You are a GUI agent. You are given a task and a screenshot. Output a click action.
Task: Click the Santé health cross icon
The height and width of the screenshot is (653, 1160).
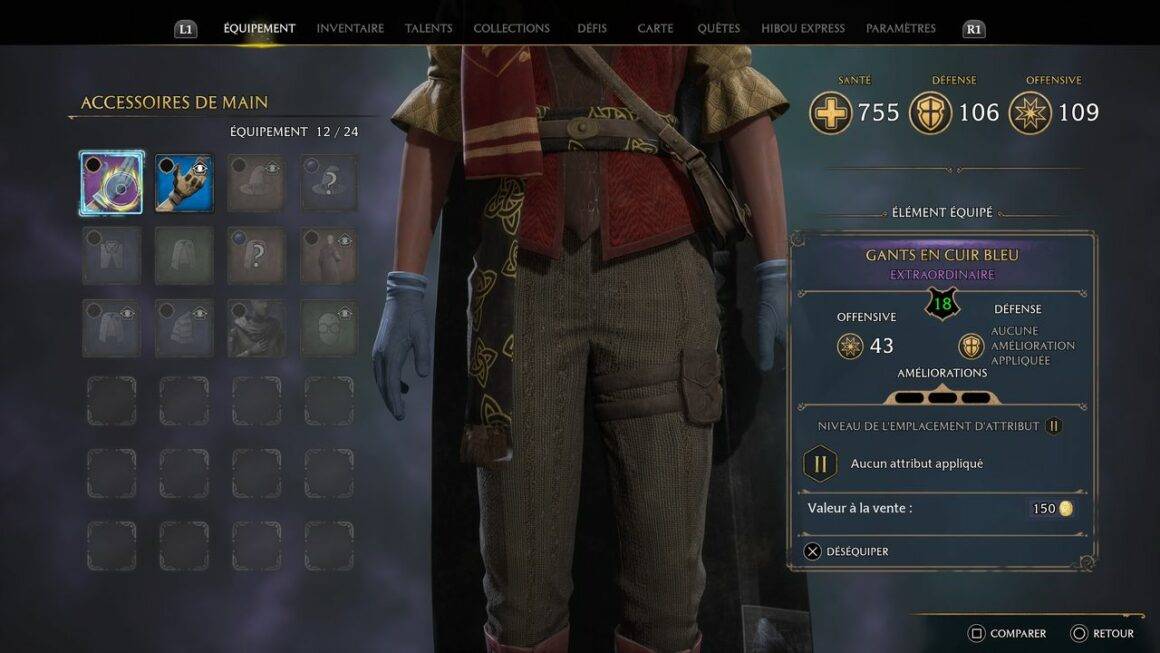pos(830,113)
